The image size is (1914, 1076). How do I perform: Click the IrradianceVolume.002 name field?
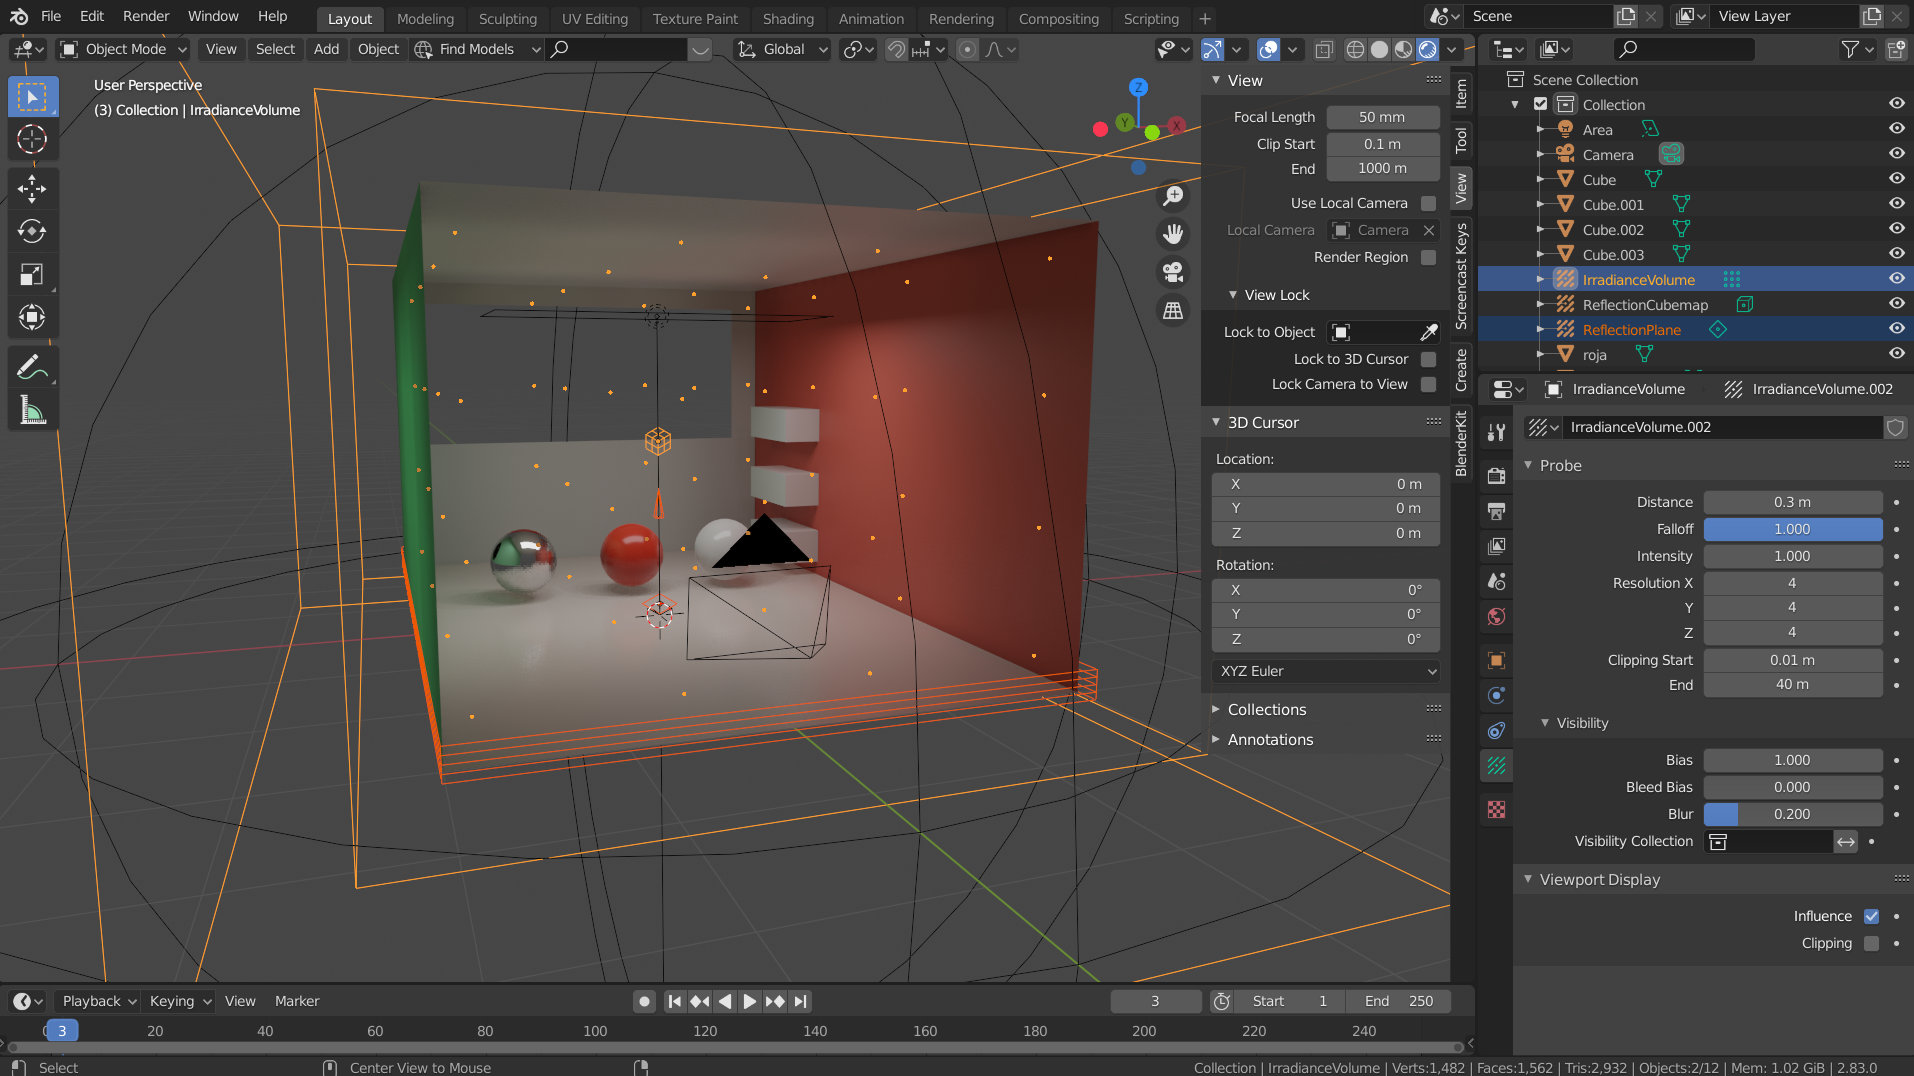(1722, 427)
